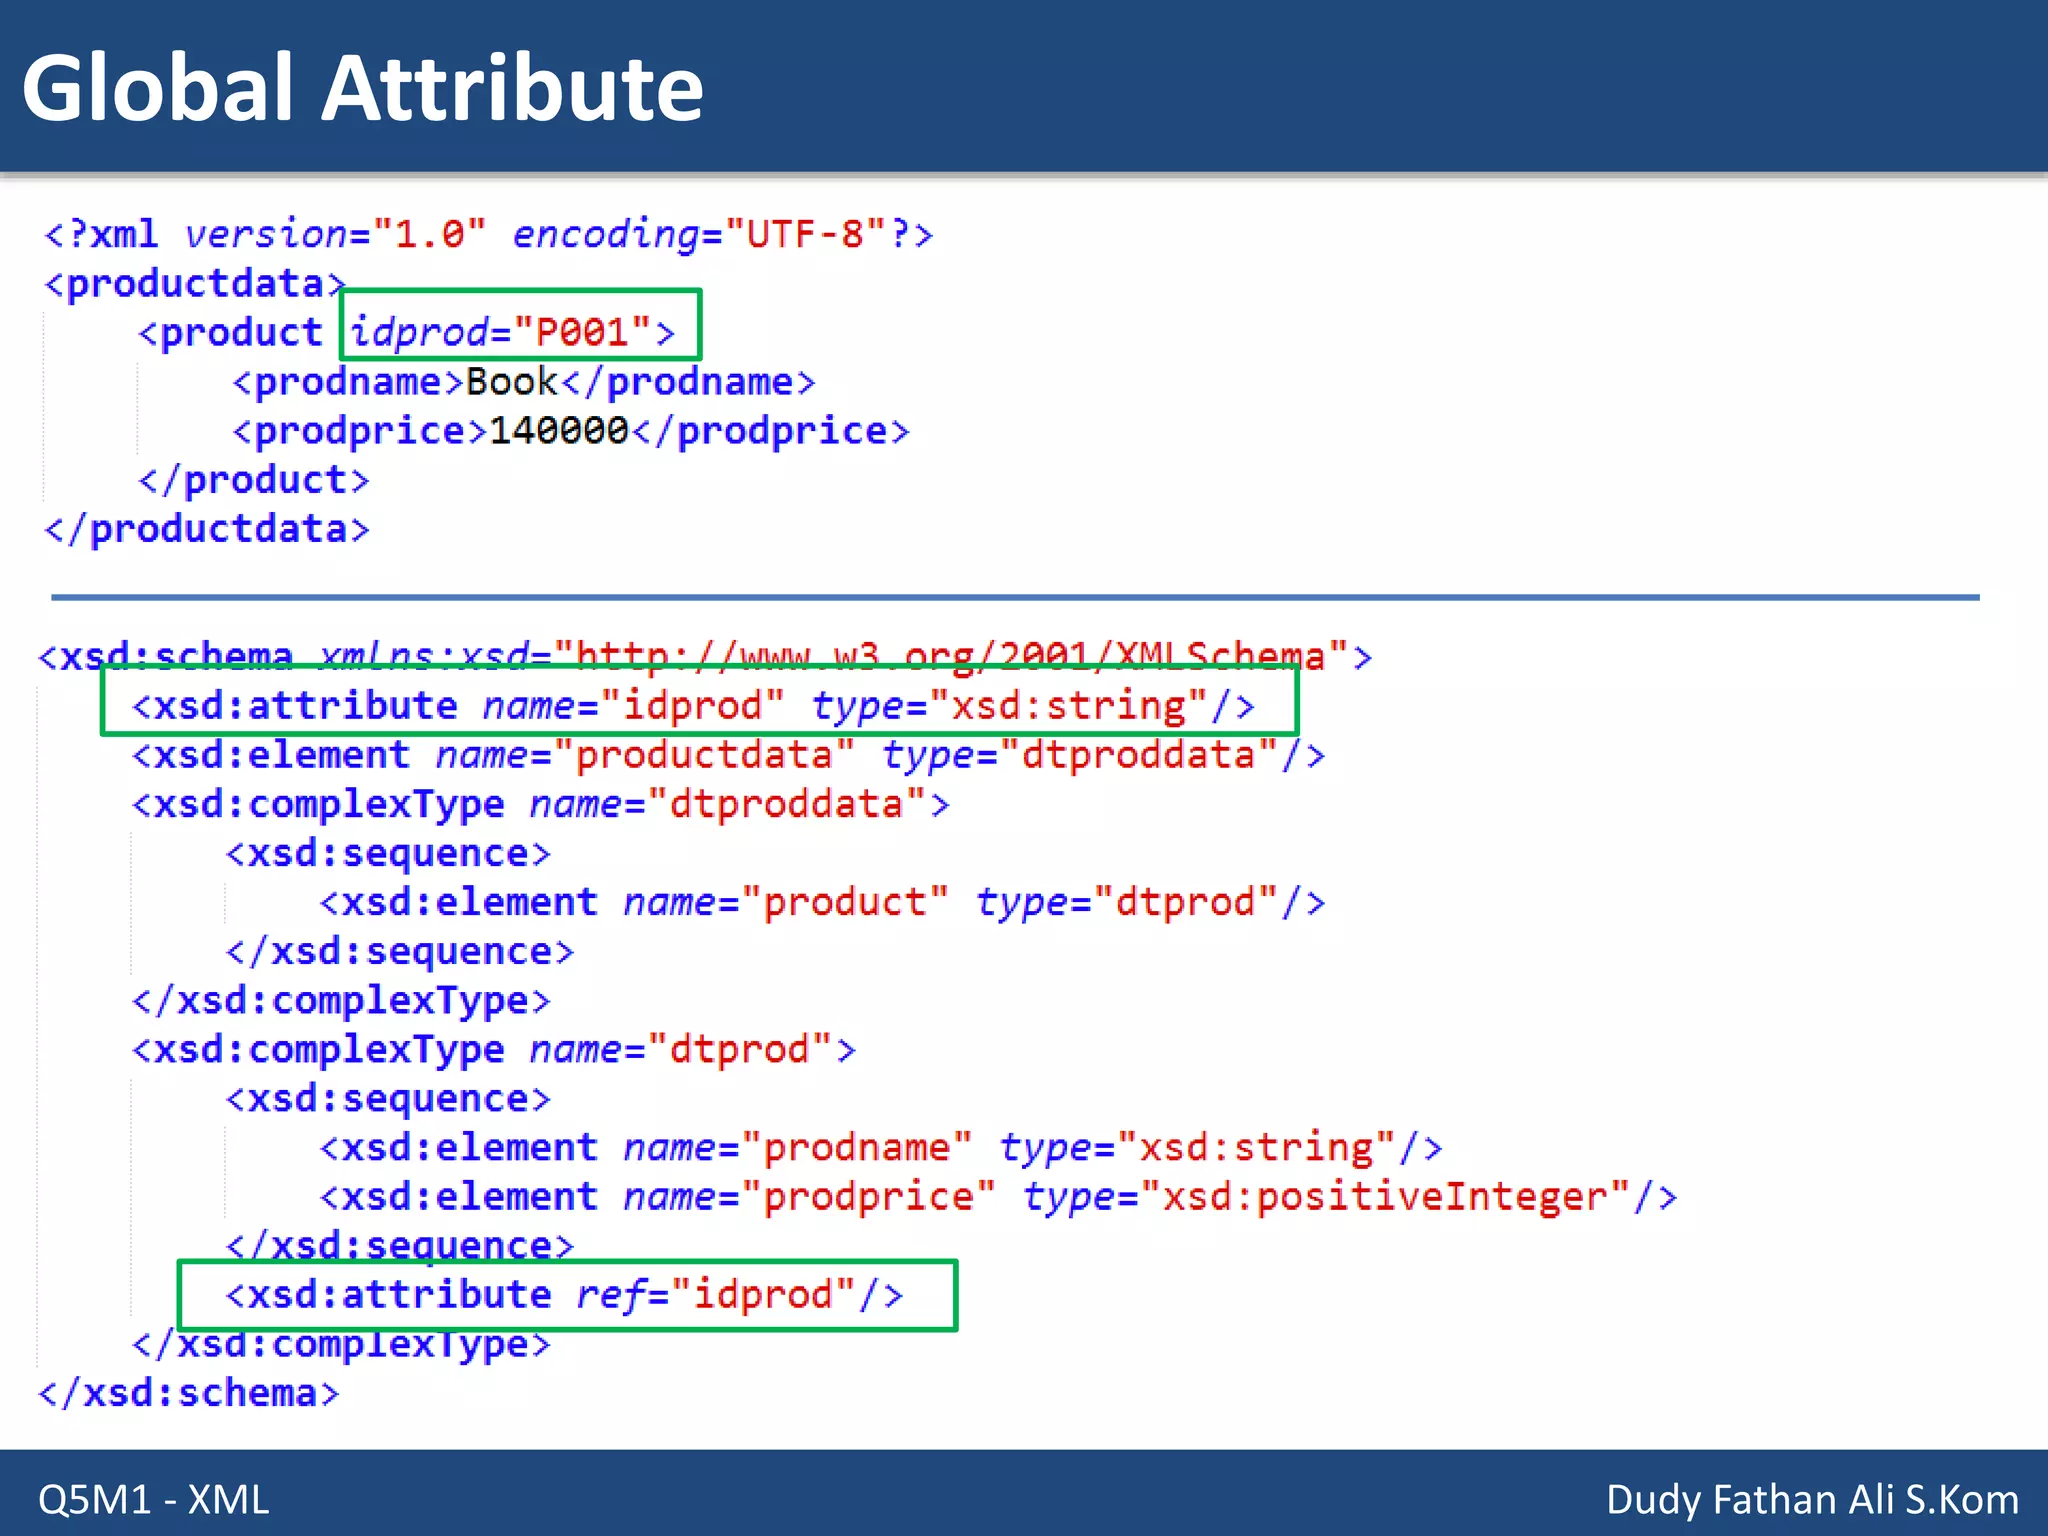
Task: Click the <product tag name in the XML sample
Action: [231, 332]
